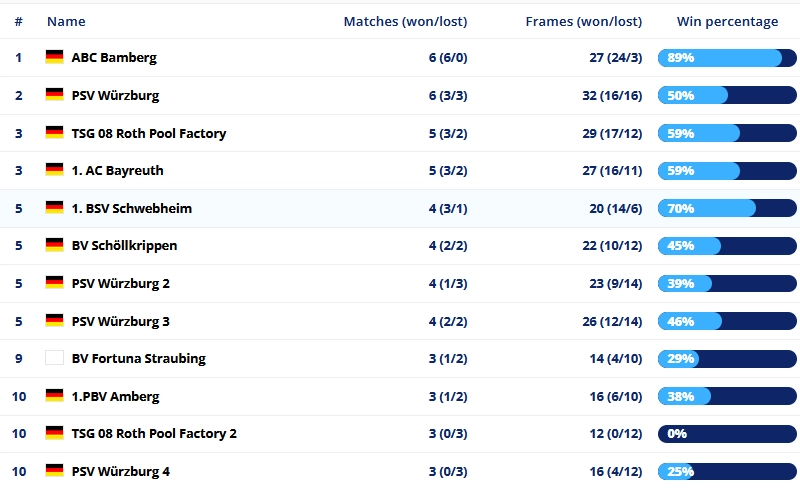Click the flag beside PSV Würzburg 4
The height and width of the screenshot is (490, 800).
point(54,471)
